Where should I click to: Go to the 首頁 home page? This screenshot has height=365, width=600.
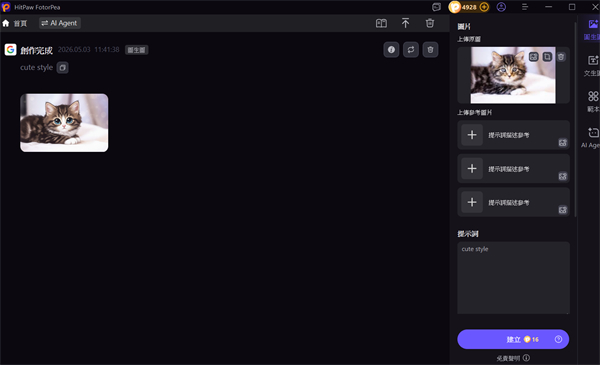tap(15, 23)
